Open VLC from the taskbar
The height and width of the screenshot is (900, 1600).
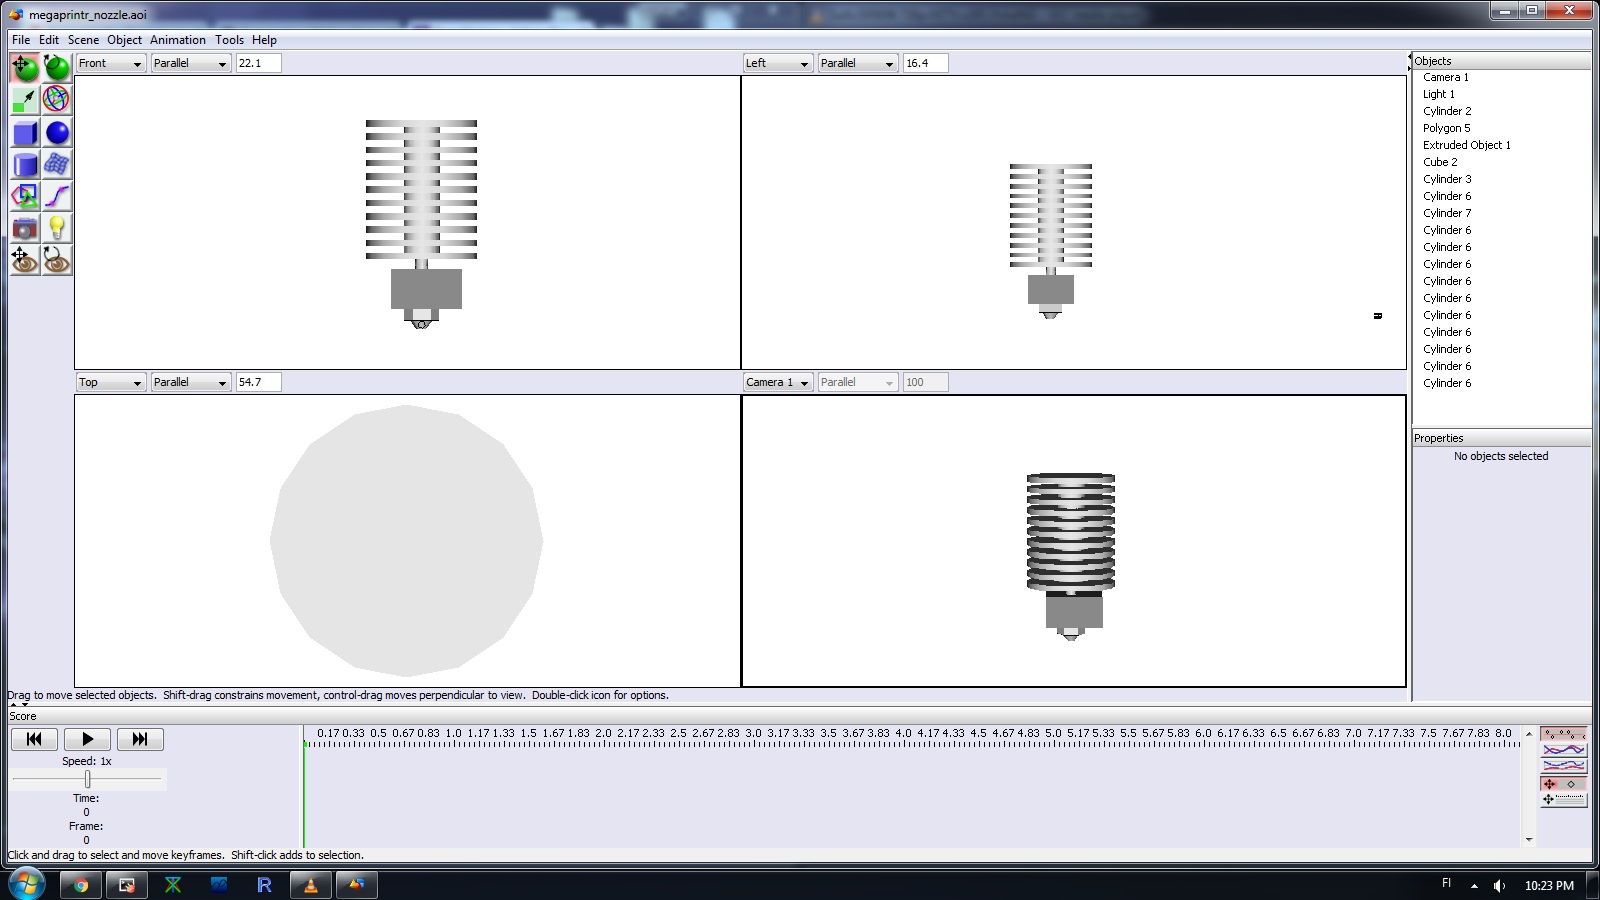pyautogui.click(x=310, y=885)
